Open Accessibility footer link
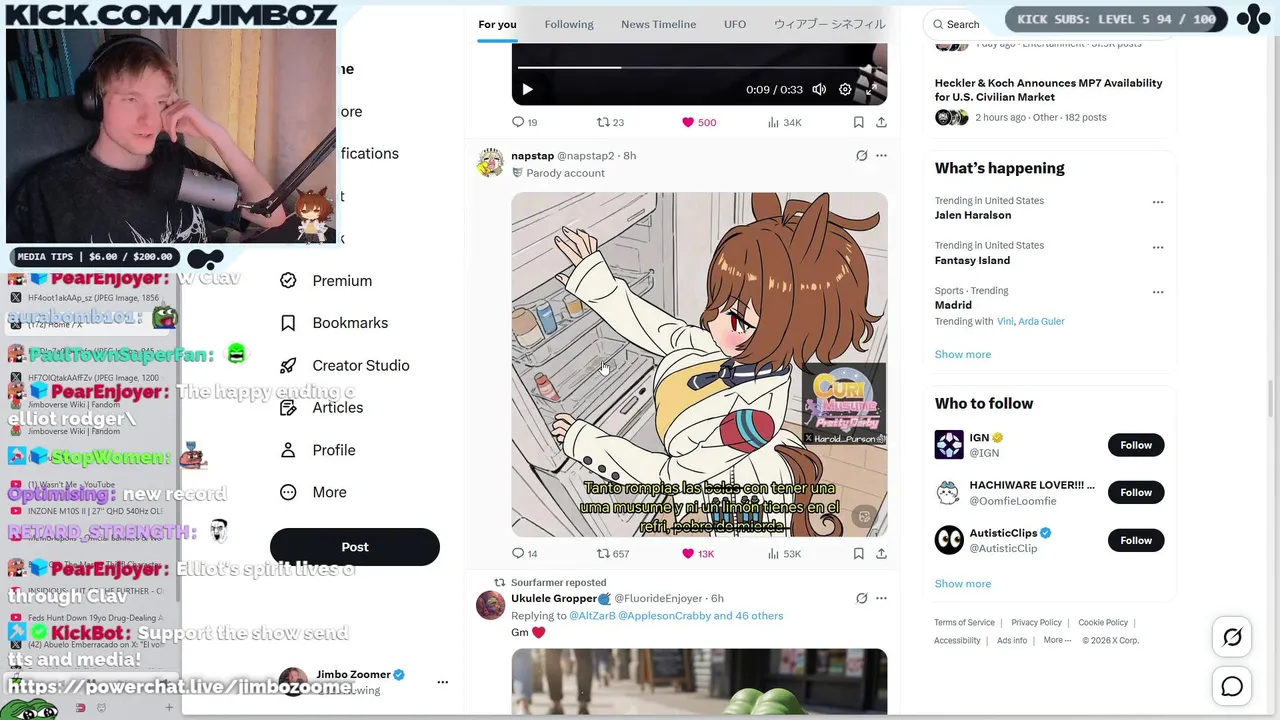 (x=957, y=640)
